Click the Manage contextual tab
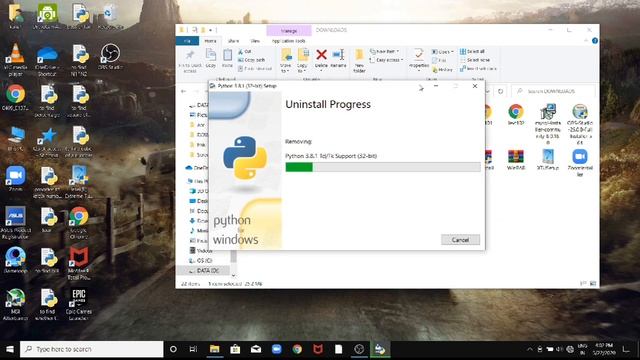Viewport: 640px width, 360px height. pyautogui.click(x=289, y=31)
